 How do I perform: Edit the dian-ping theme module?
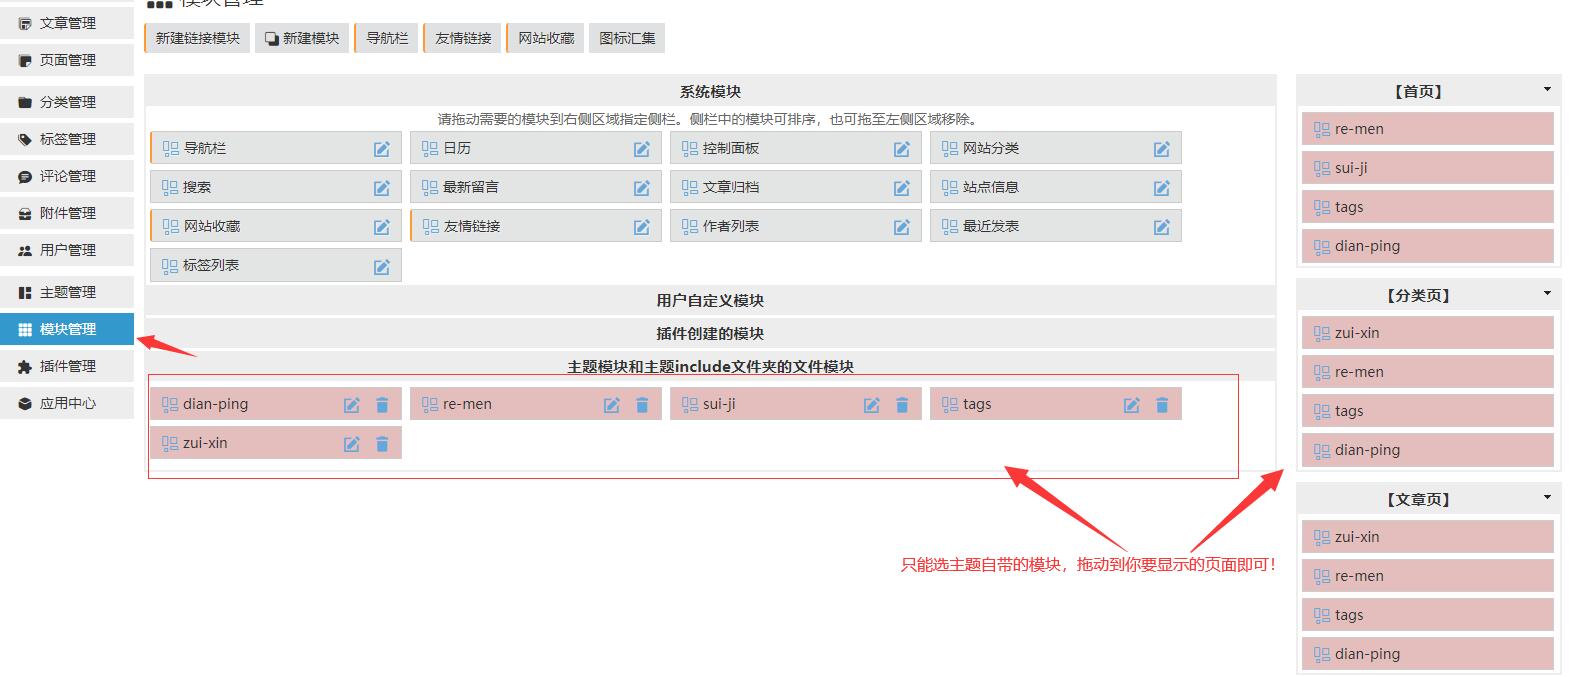352,405
